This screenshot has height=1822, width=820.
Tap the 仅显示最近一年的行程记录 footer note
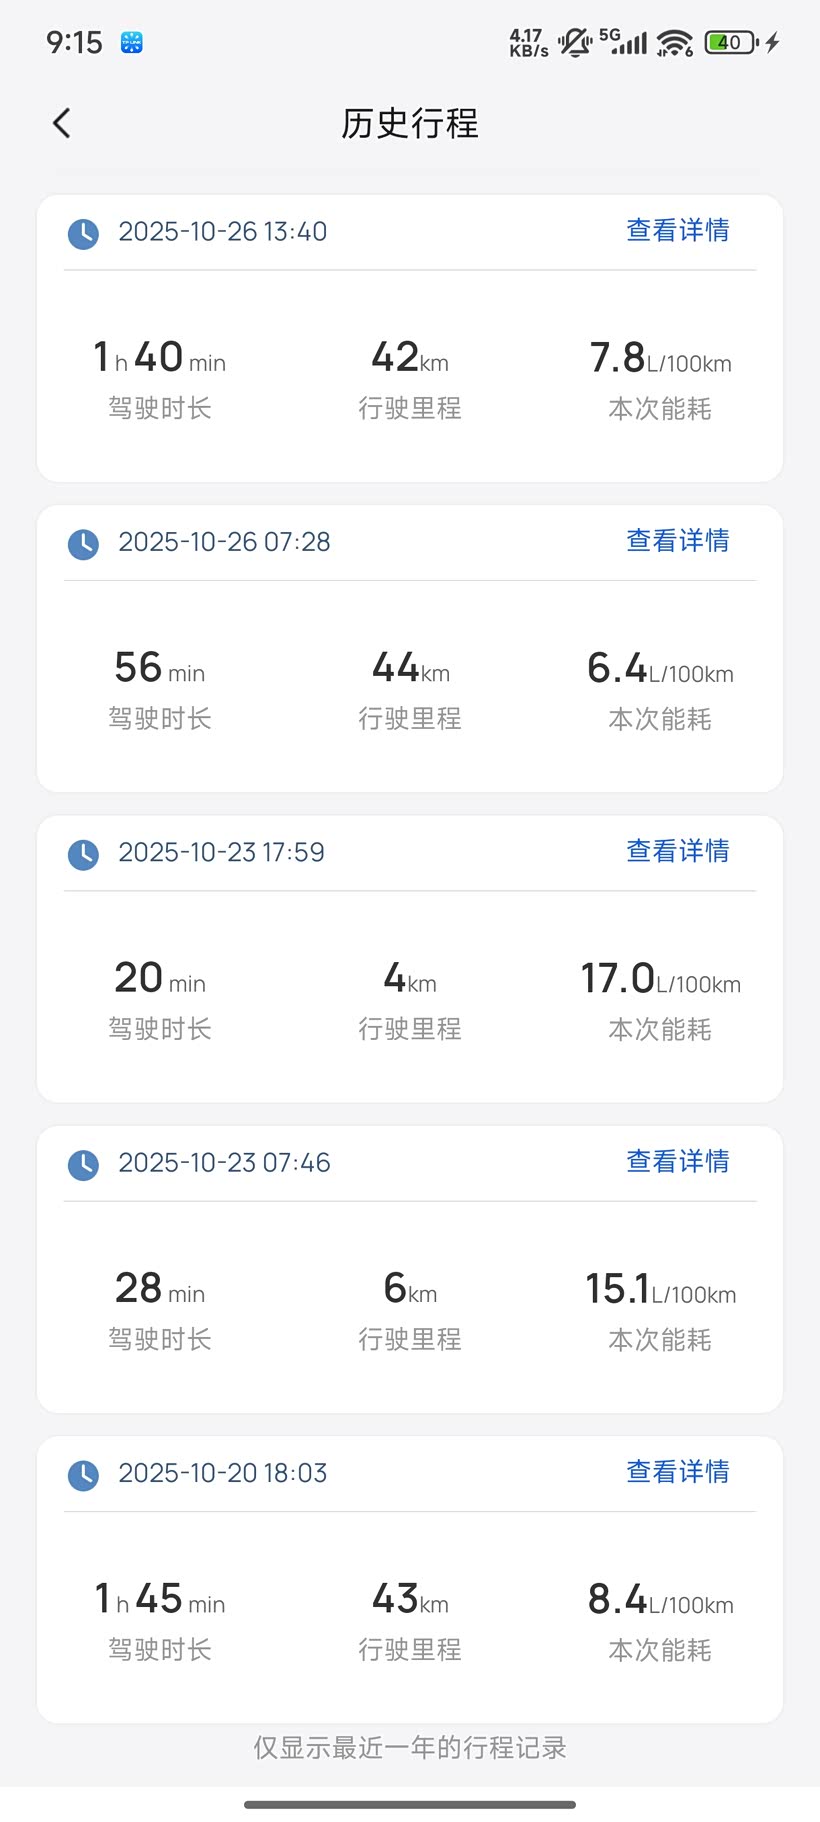click(x=410, y=1748)
